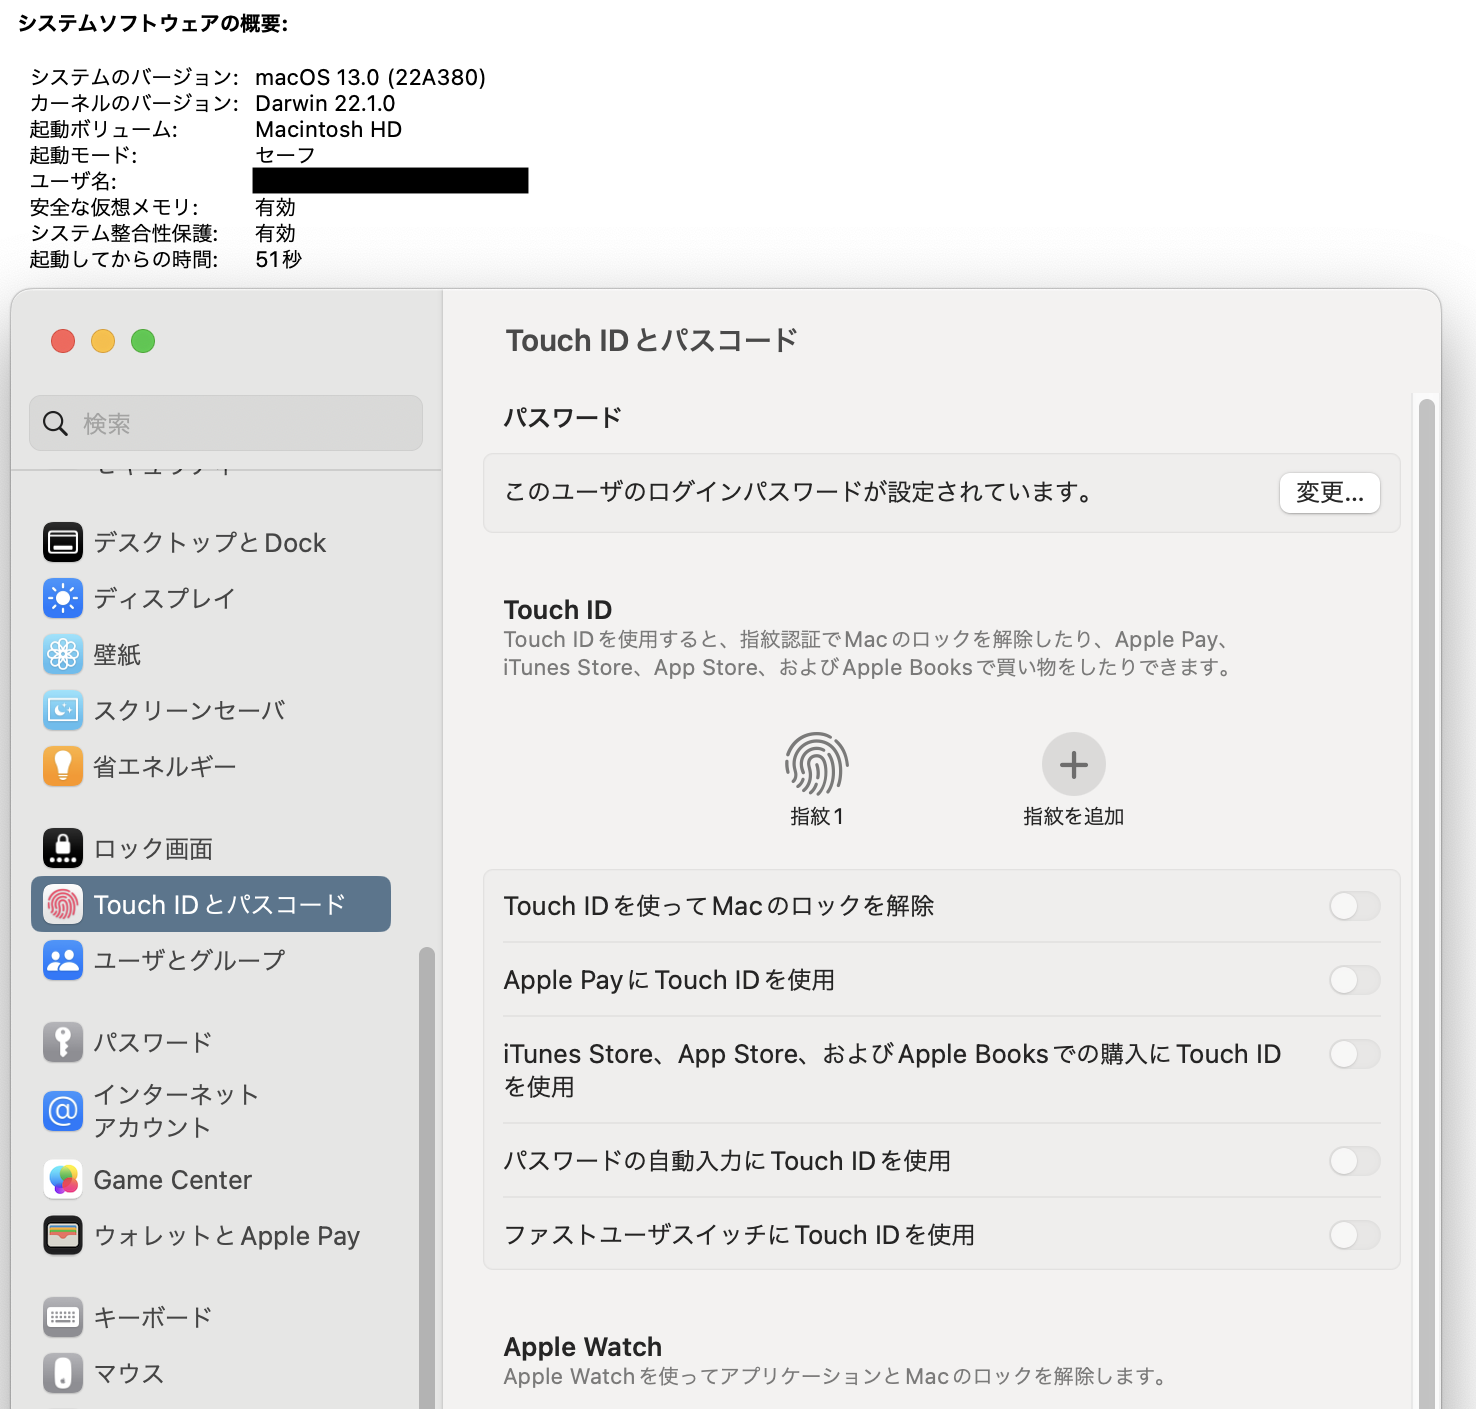Click the システムソフトウェアの概要 heading

(153, 23)
